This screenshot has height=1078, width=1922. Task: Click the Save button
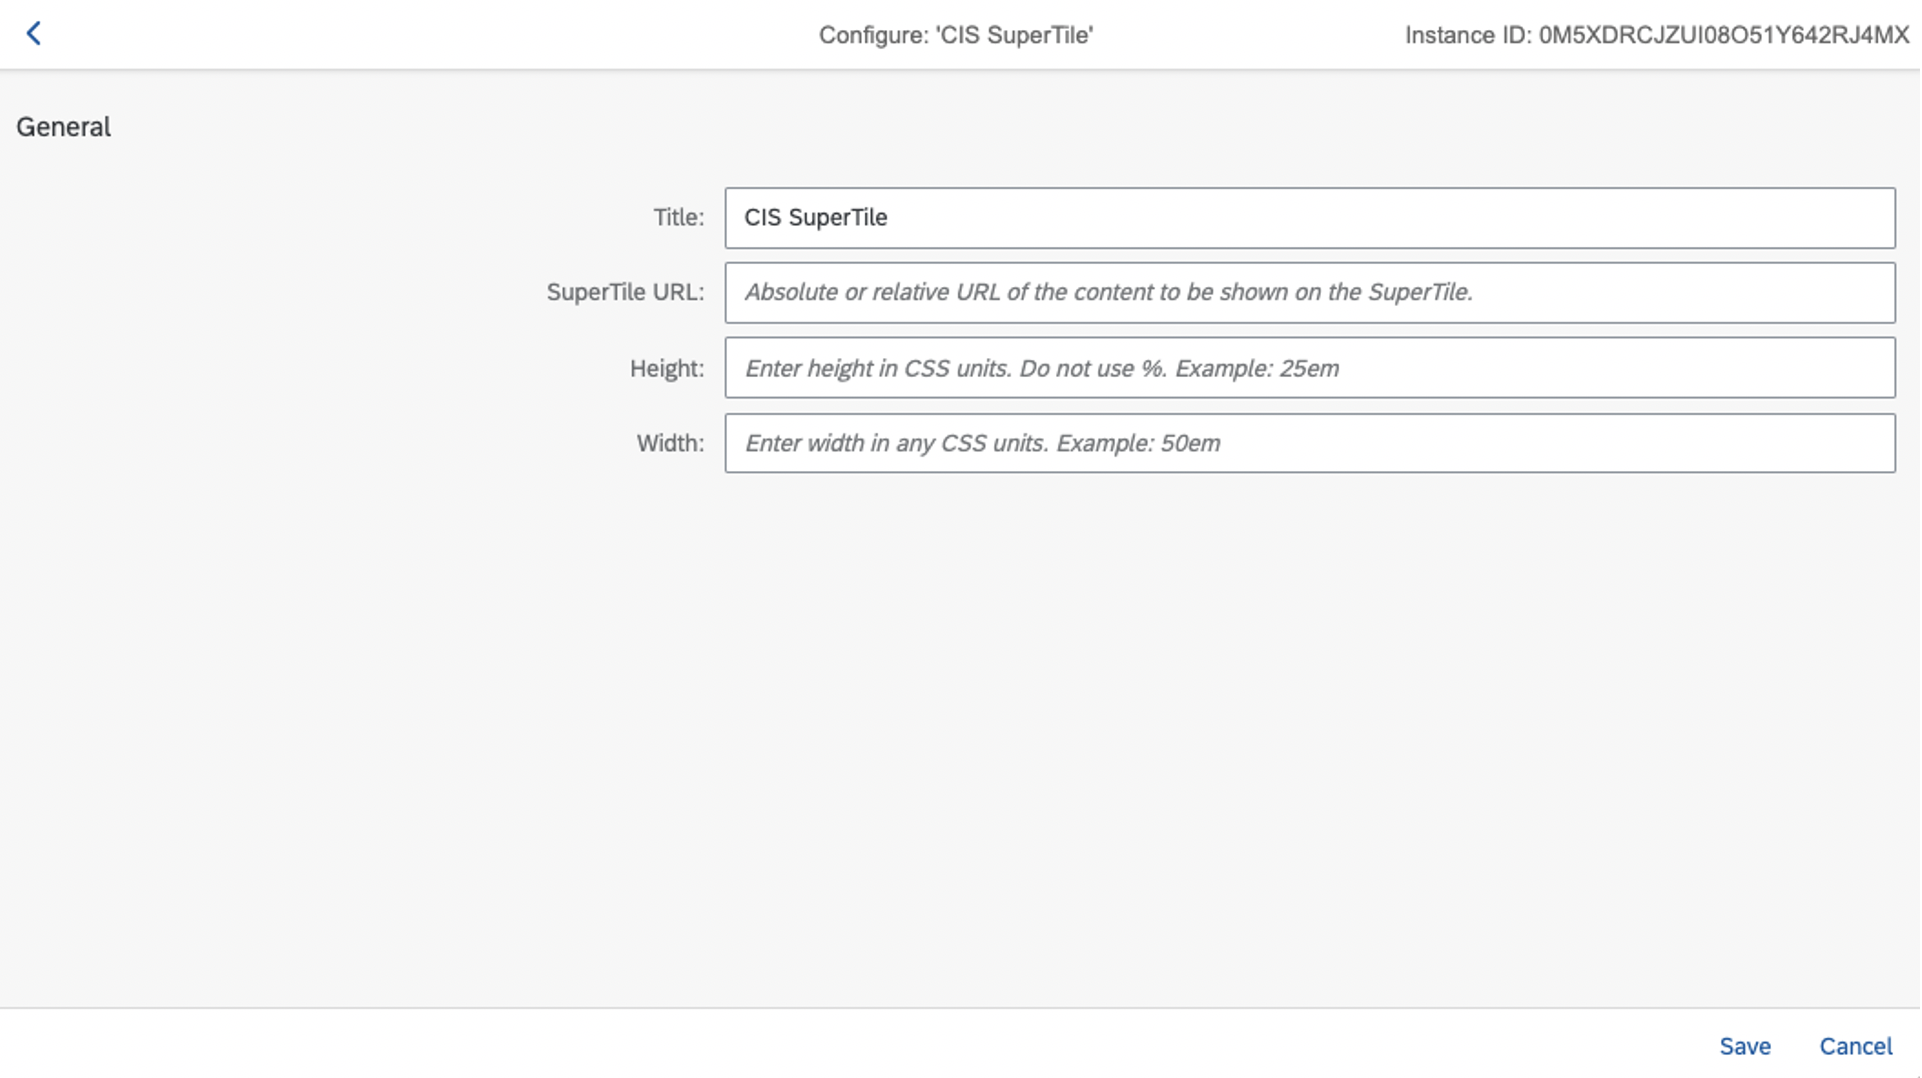click(1745, 1046)
